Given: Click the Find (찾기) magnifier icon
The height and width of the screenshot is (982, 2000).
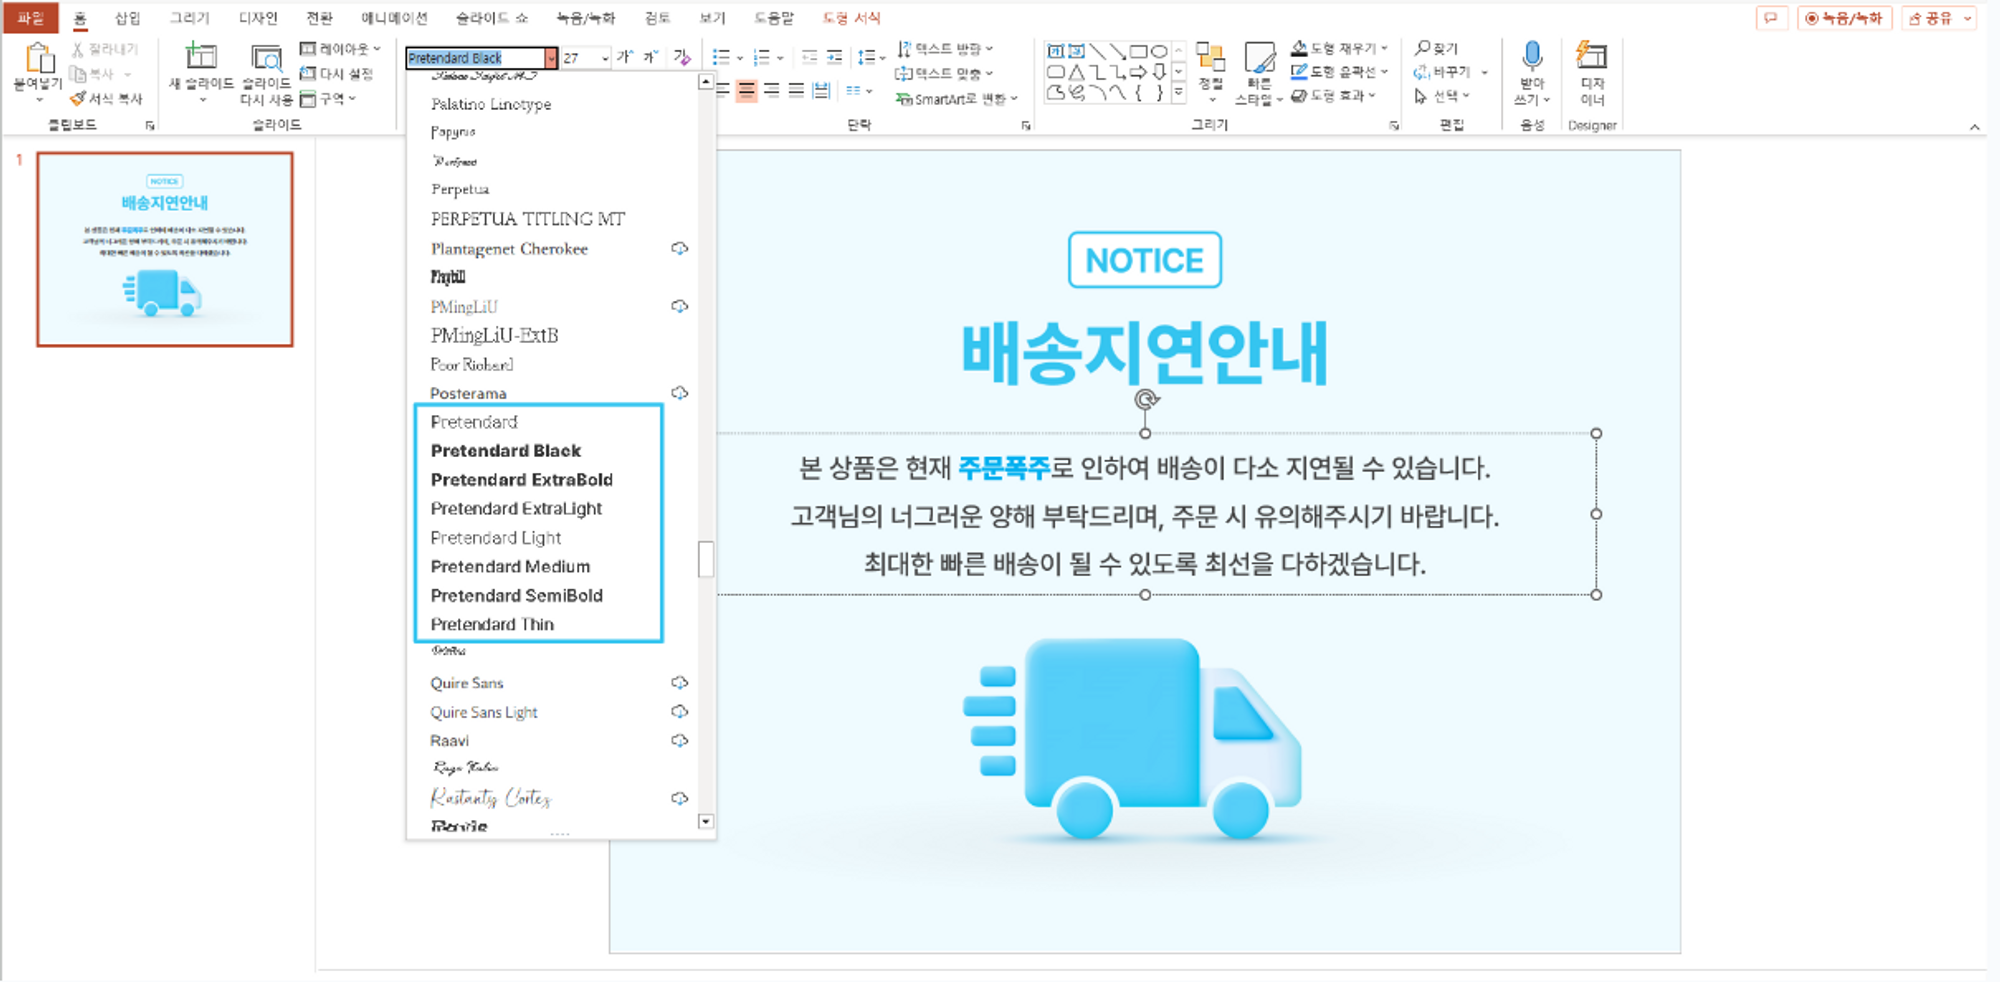Looking at the screenshot, I should 1422,48.
